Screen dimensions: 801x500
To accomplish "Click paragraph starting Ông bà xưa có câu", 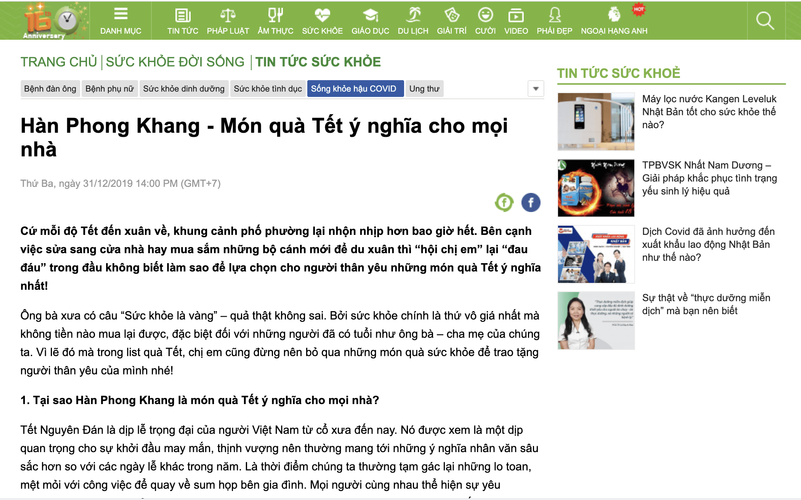I will [280, 343].
